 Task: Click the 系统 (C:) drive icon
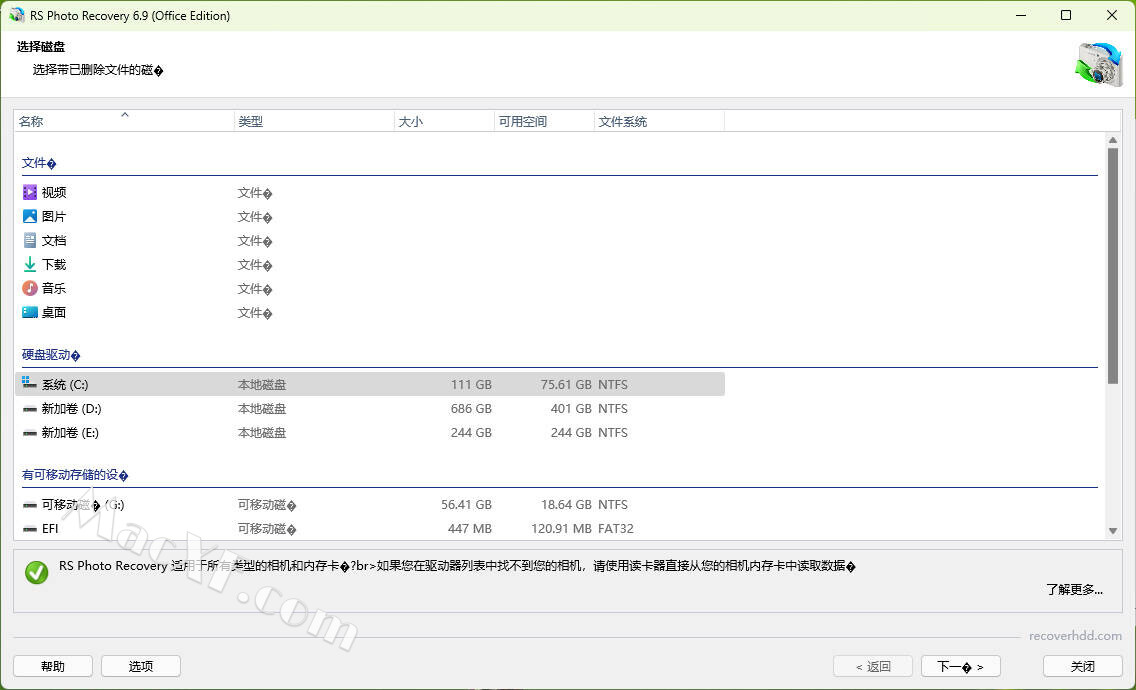30,383
